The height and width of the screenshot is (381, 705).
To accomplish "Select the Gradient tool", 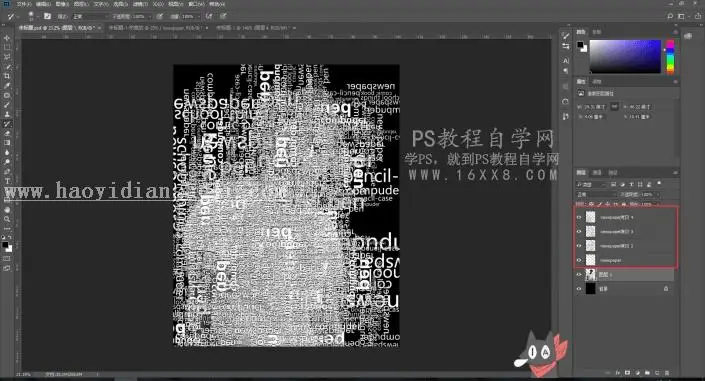I will (7, 143).
